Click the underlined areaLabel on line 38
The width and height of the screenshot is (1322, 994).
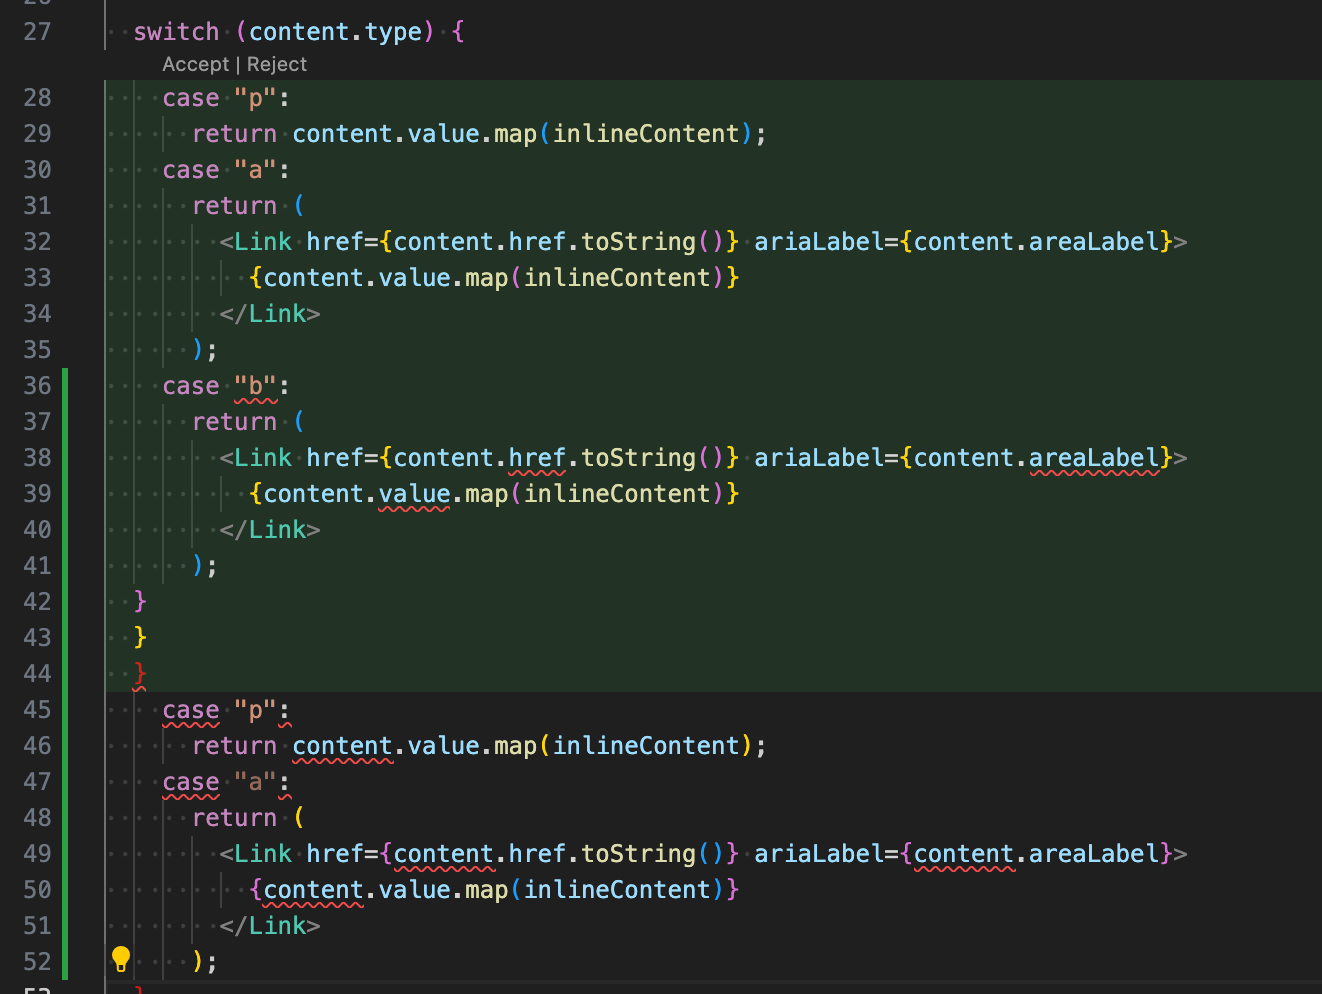coord(1094,458)
